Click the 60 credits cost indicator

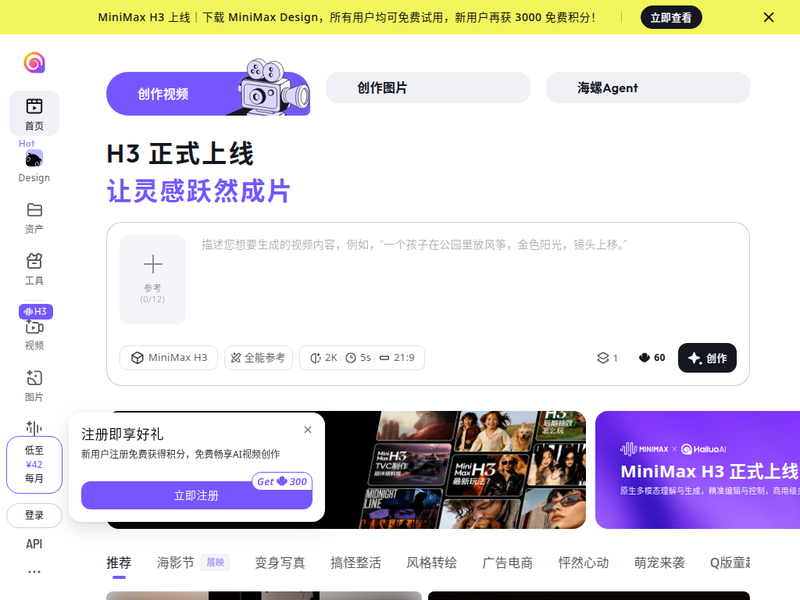(x=652, y=358)
